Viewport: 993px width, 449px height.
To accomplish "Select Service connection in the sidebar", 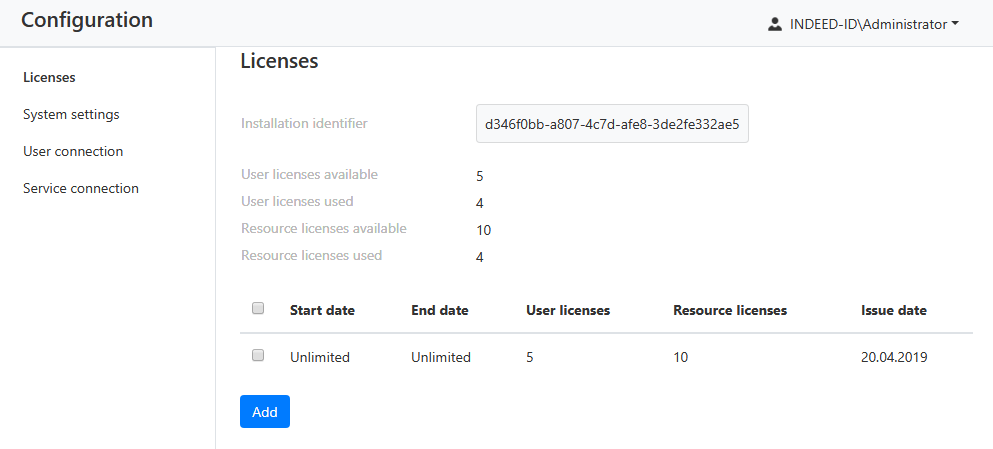I will pos(81,188).
